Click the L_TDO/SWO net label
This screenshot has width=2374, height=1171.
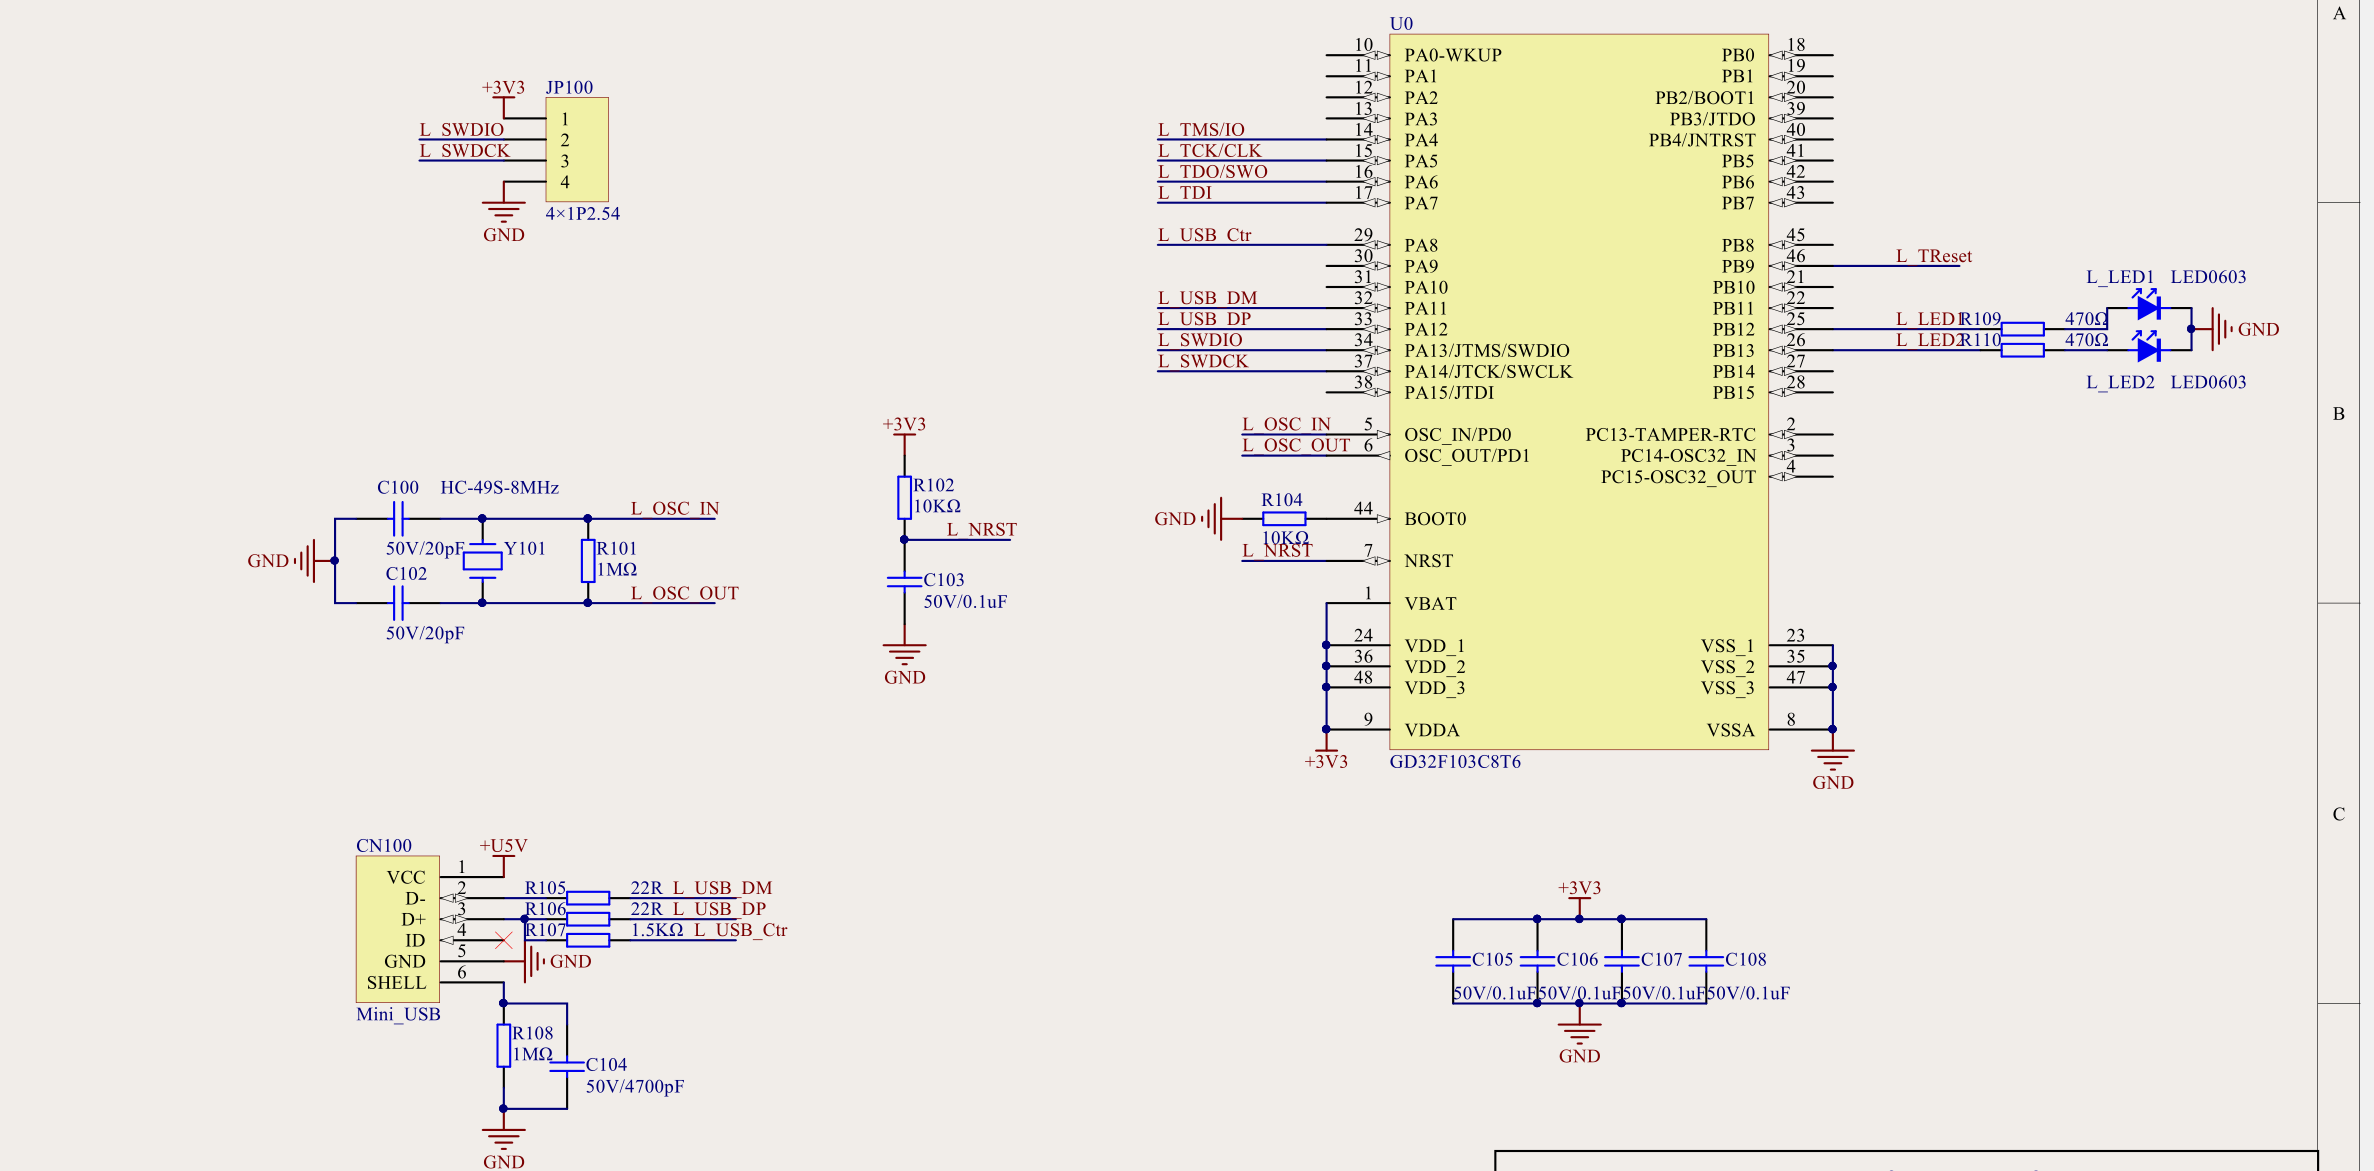tap(1212, 171)
